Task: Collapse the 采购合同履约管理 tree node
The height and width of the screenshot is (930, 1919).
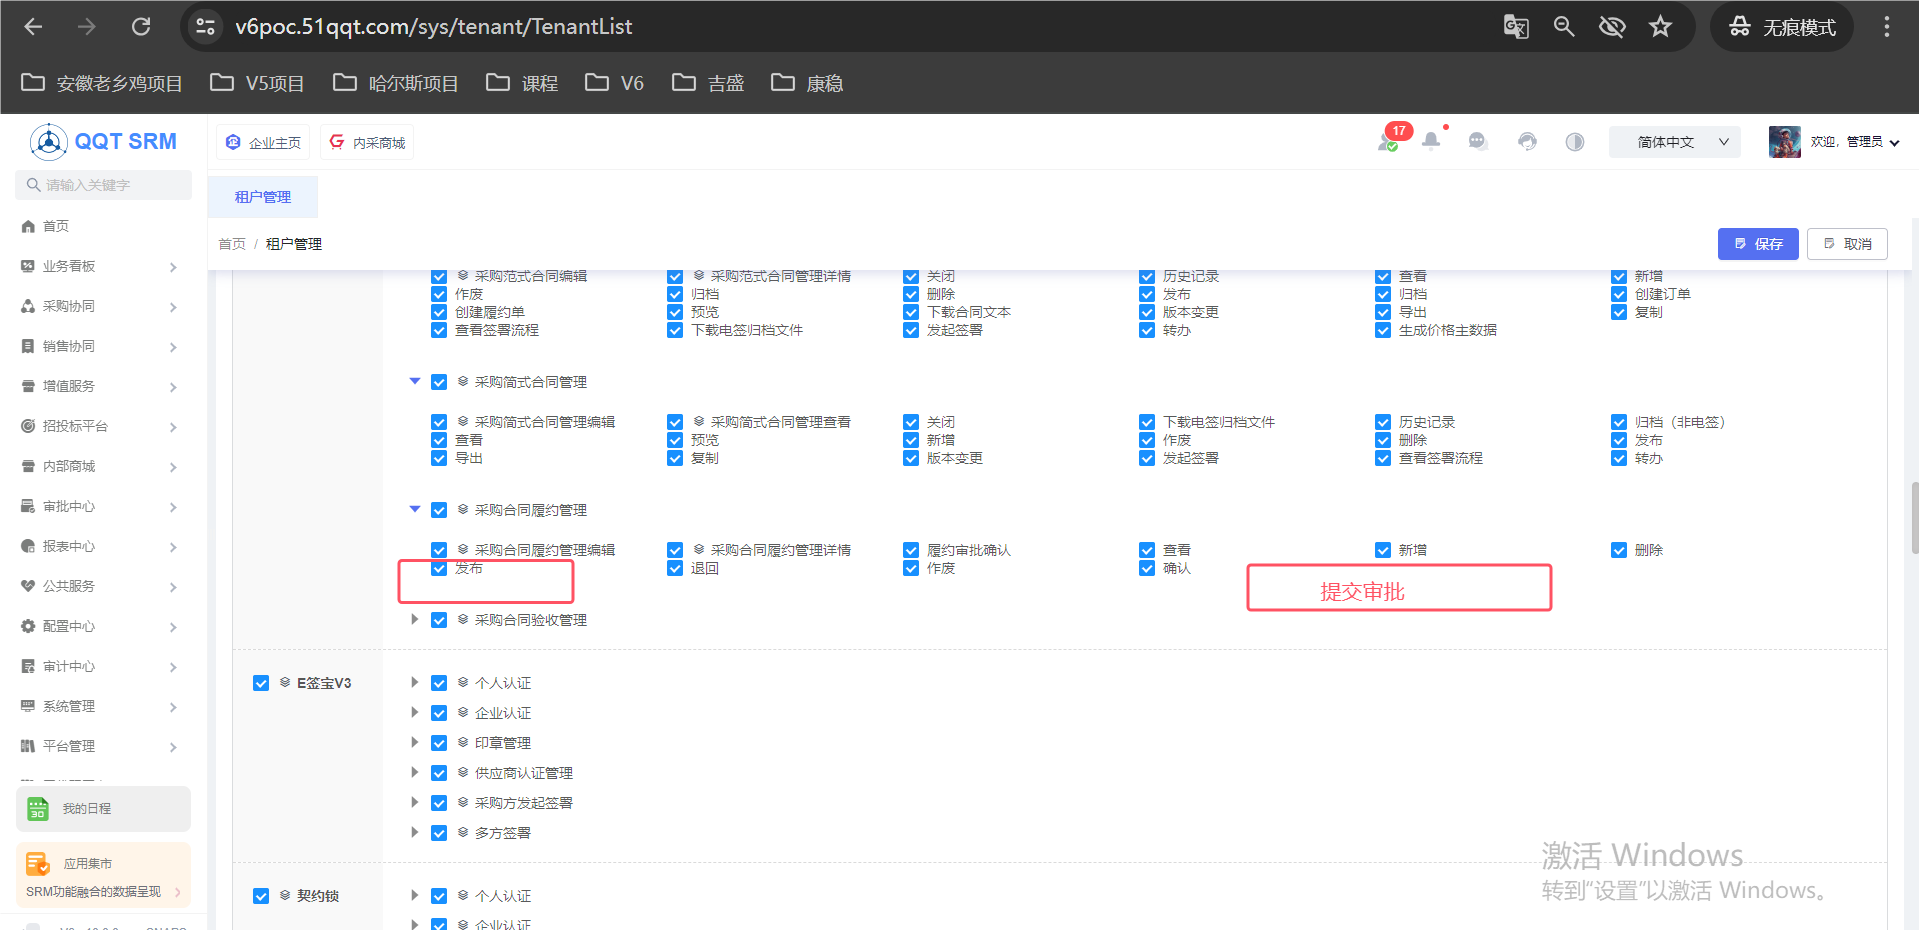Action: (x=414, y=509)
